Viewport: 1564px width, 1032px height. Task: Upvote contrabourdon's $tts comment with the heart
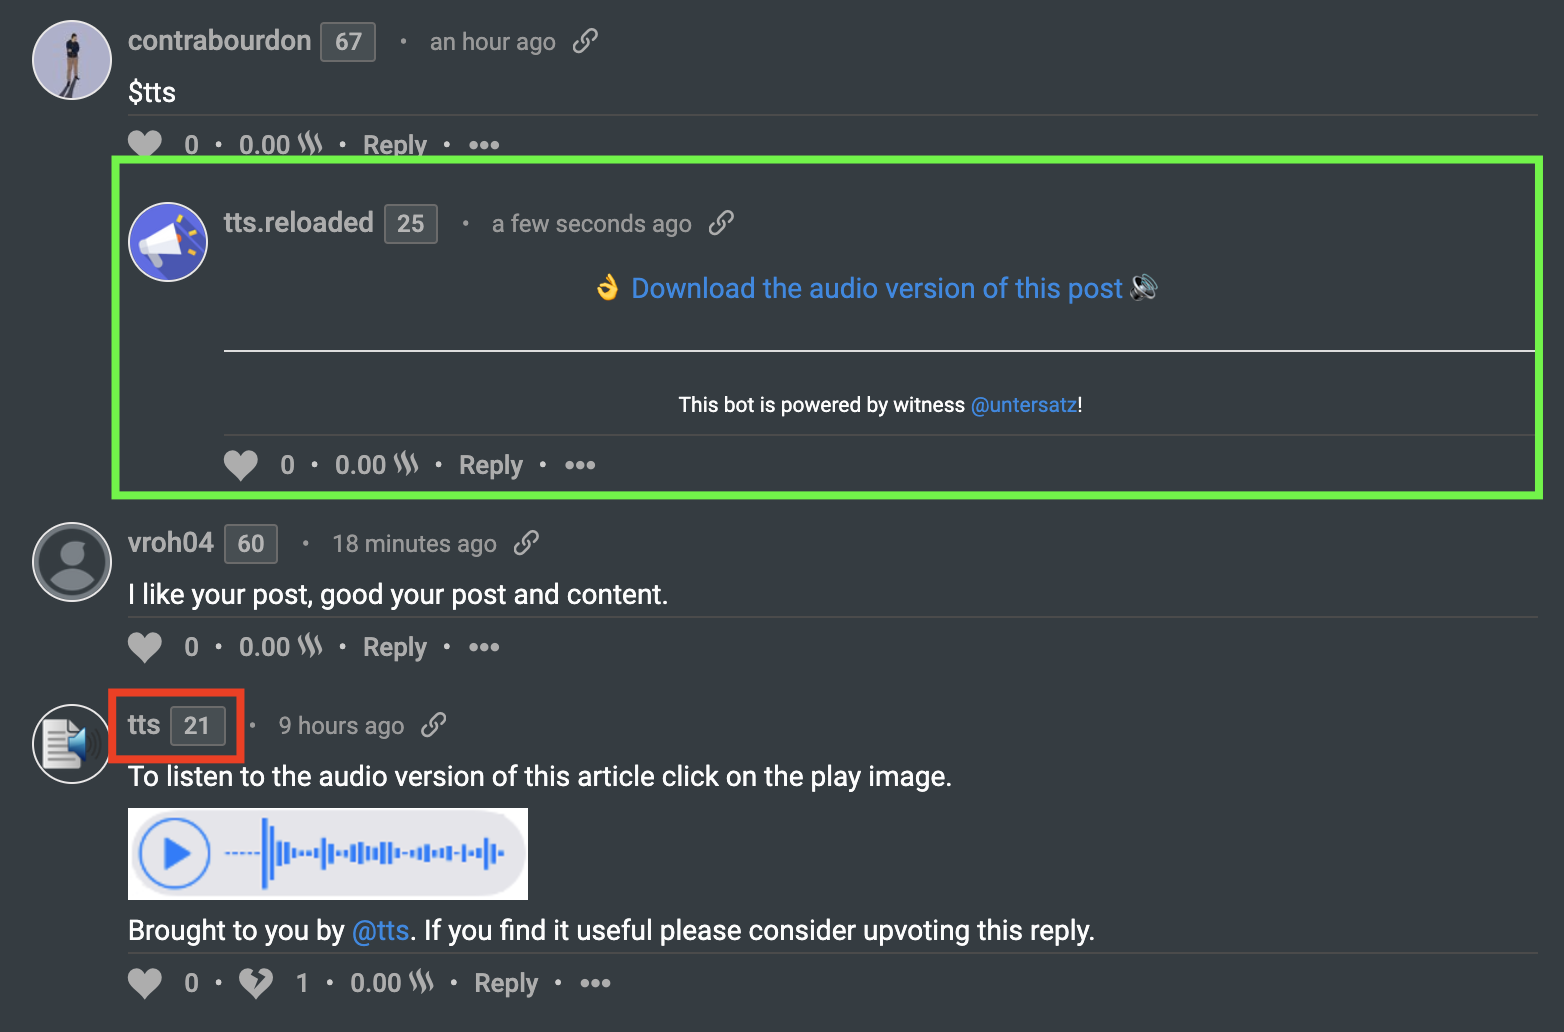(x=144, y=144)
